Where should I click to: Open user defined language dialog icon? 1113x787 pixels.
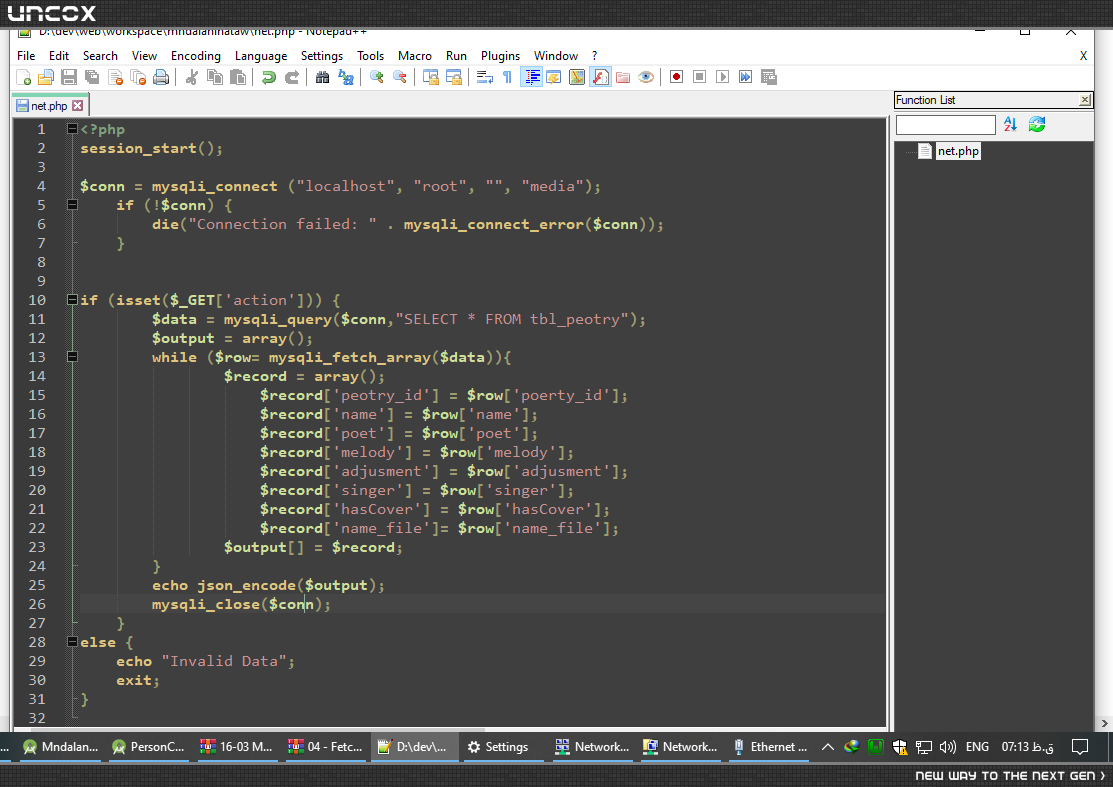pos(554,77)
